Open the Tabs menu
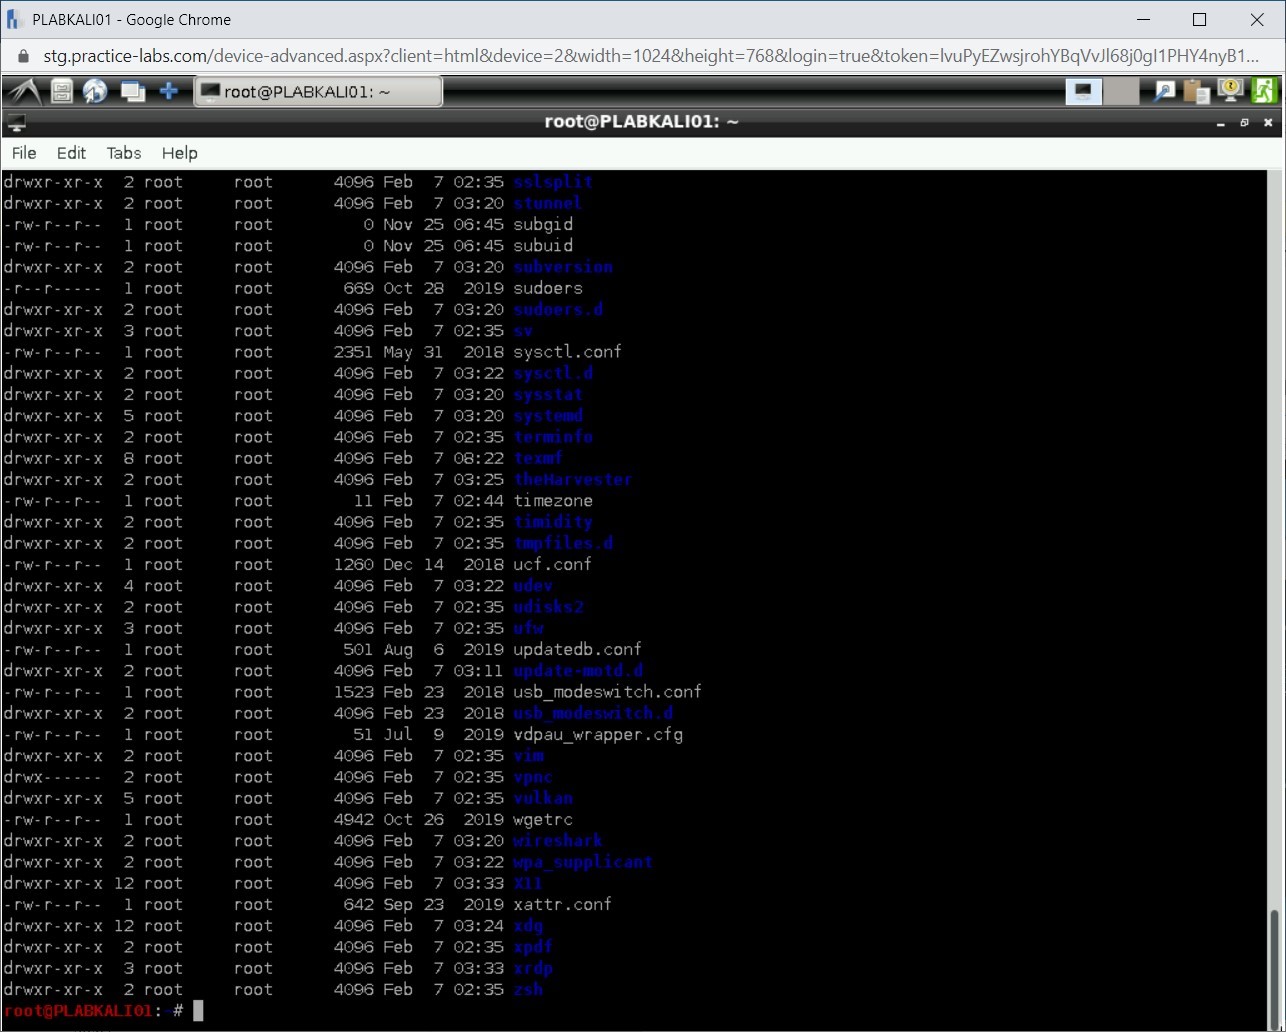Viewport: 1286px width, 1032px height. pos(124,153)
